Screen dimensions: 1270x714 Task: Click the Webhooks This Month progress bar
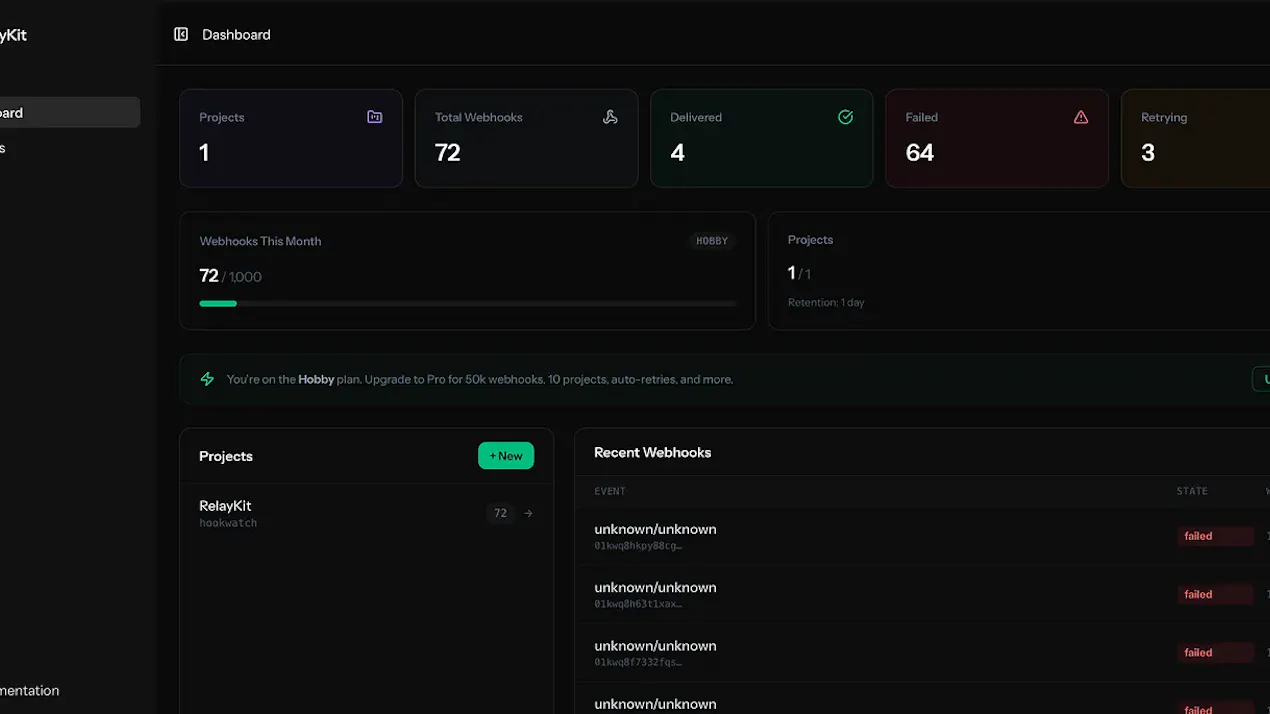click(467, 303)
